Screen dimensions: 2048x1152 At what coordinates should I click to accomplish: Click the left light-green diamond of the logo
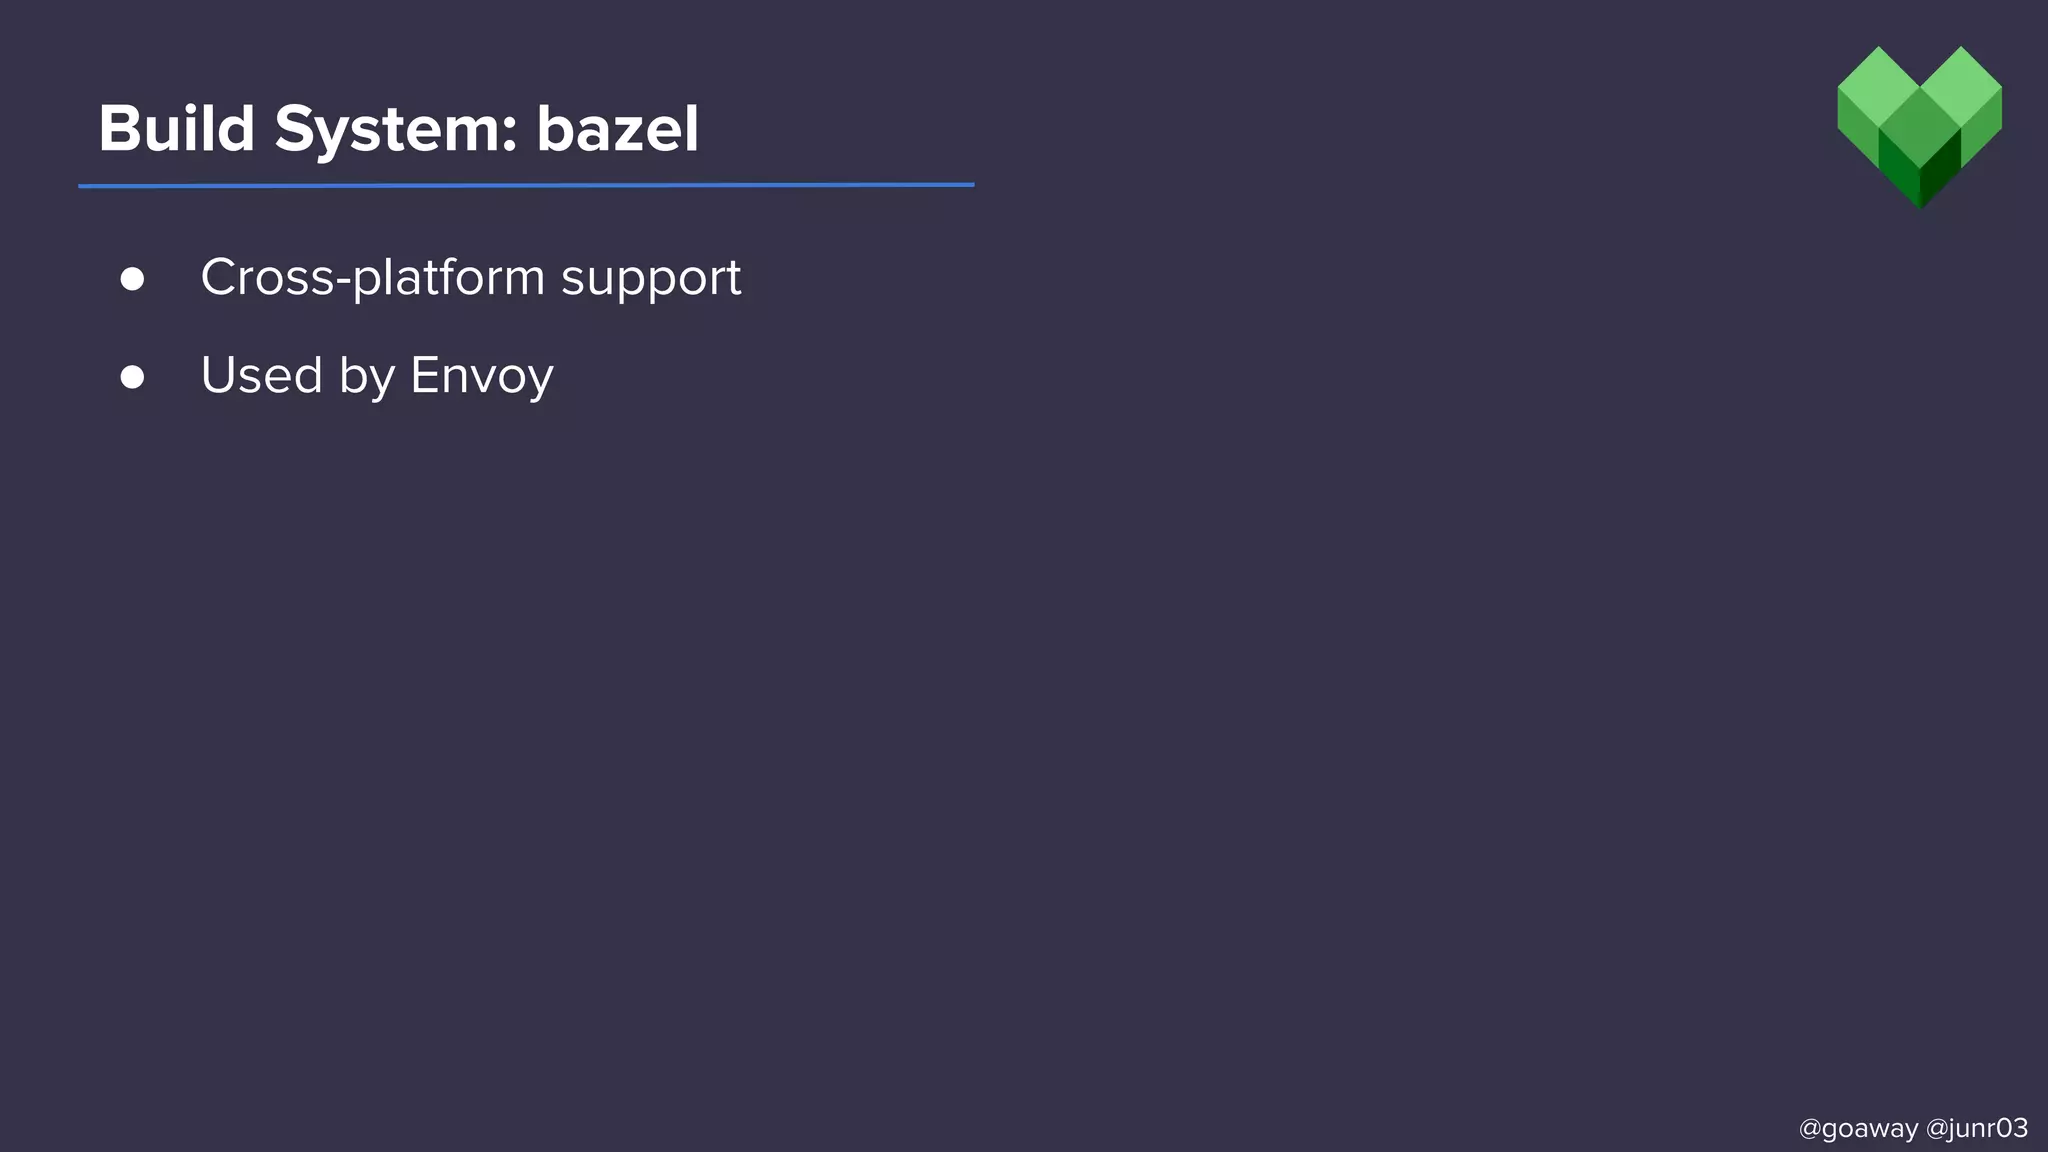(1879, 88)
